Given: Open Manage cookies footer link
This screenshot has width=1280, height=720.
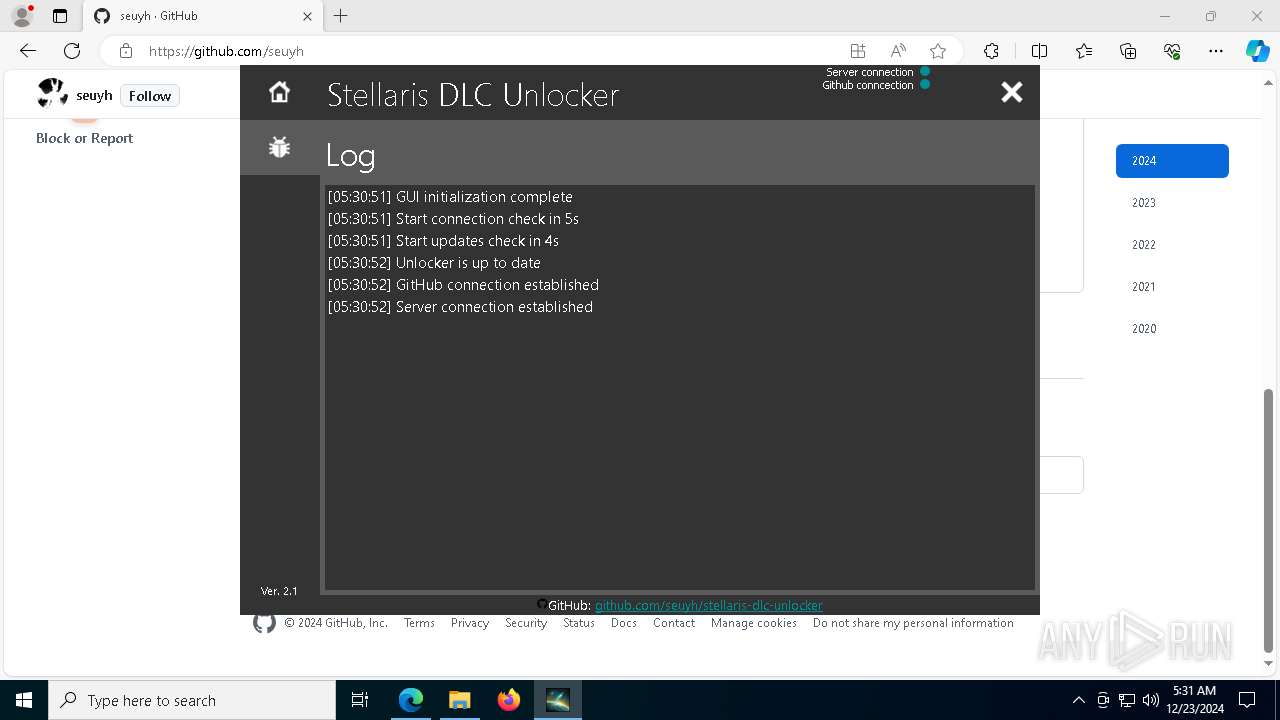Looking at the screenshot, I should [x=754, y=623].
